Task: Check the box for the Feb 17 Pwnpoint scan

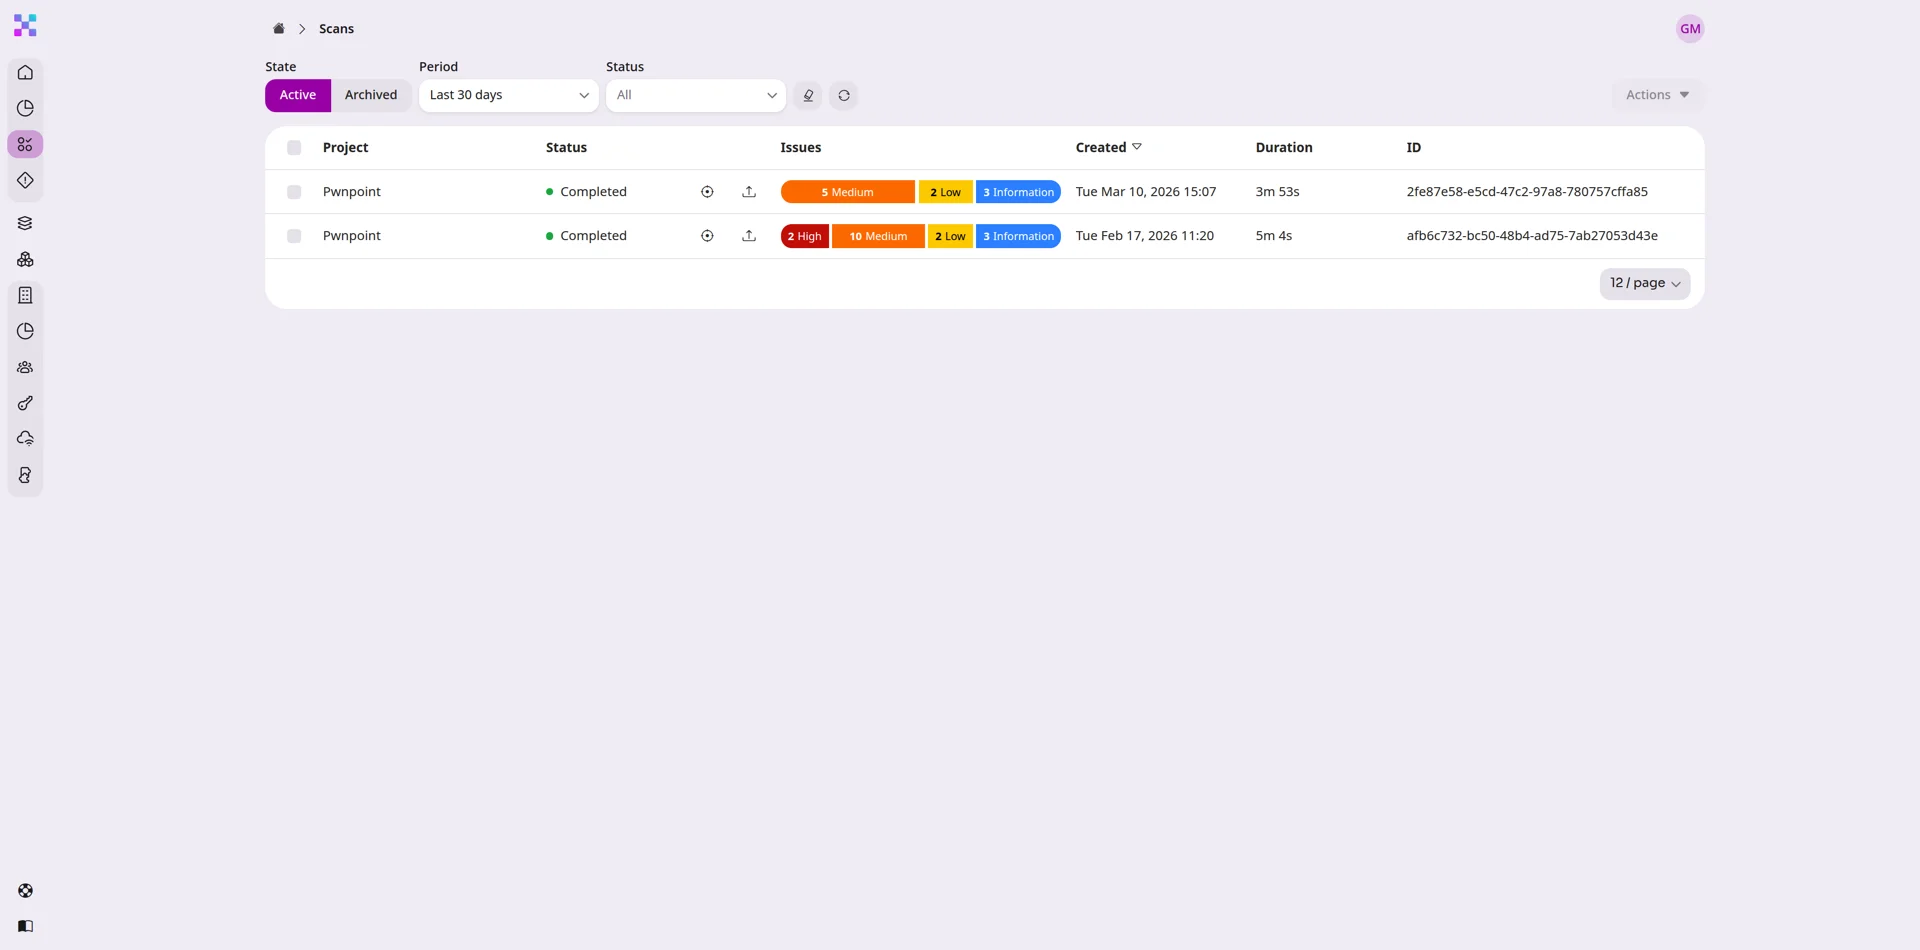Action: click(294, 236)
